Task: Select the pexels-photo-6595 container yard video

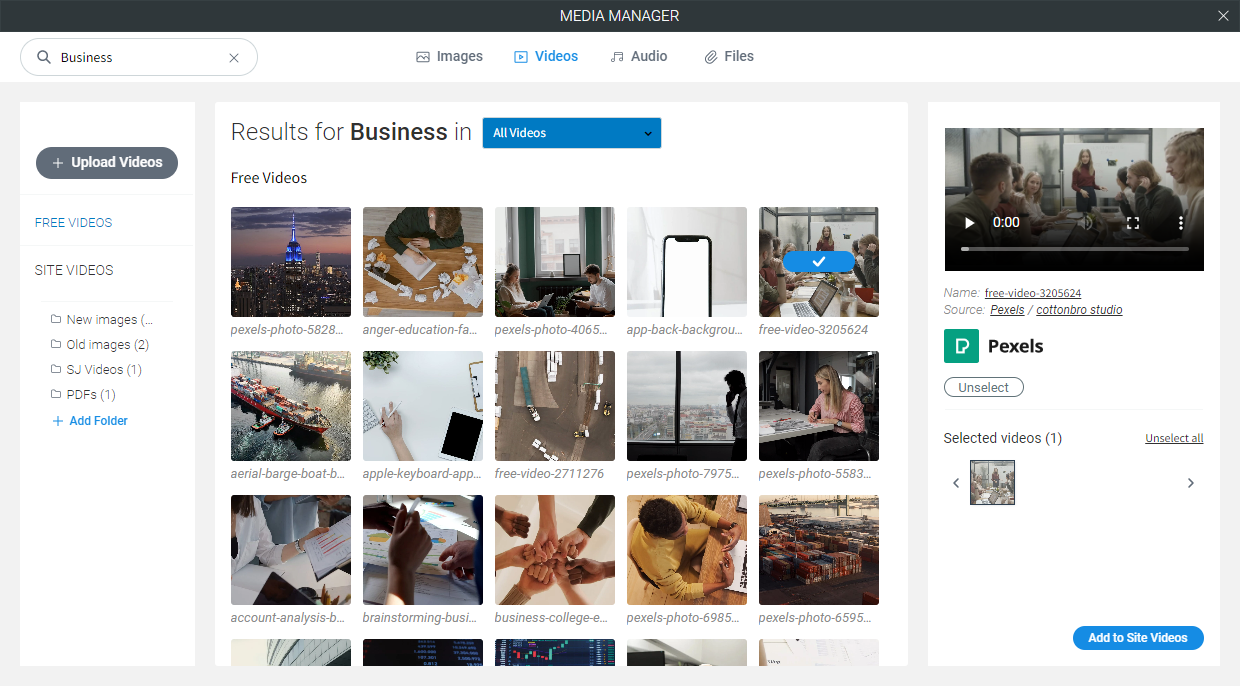Action: point(819,550)
